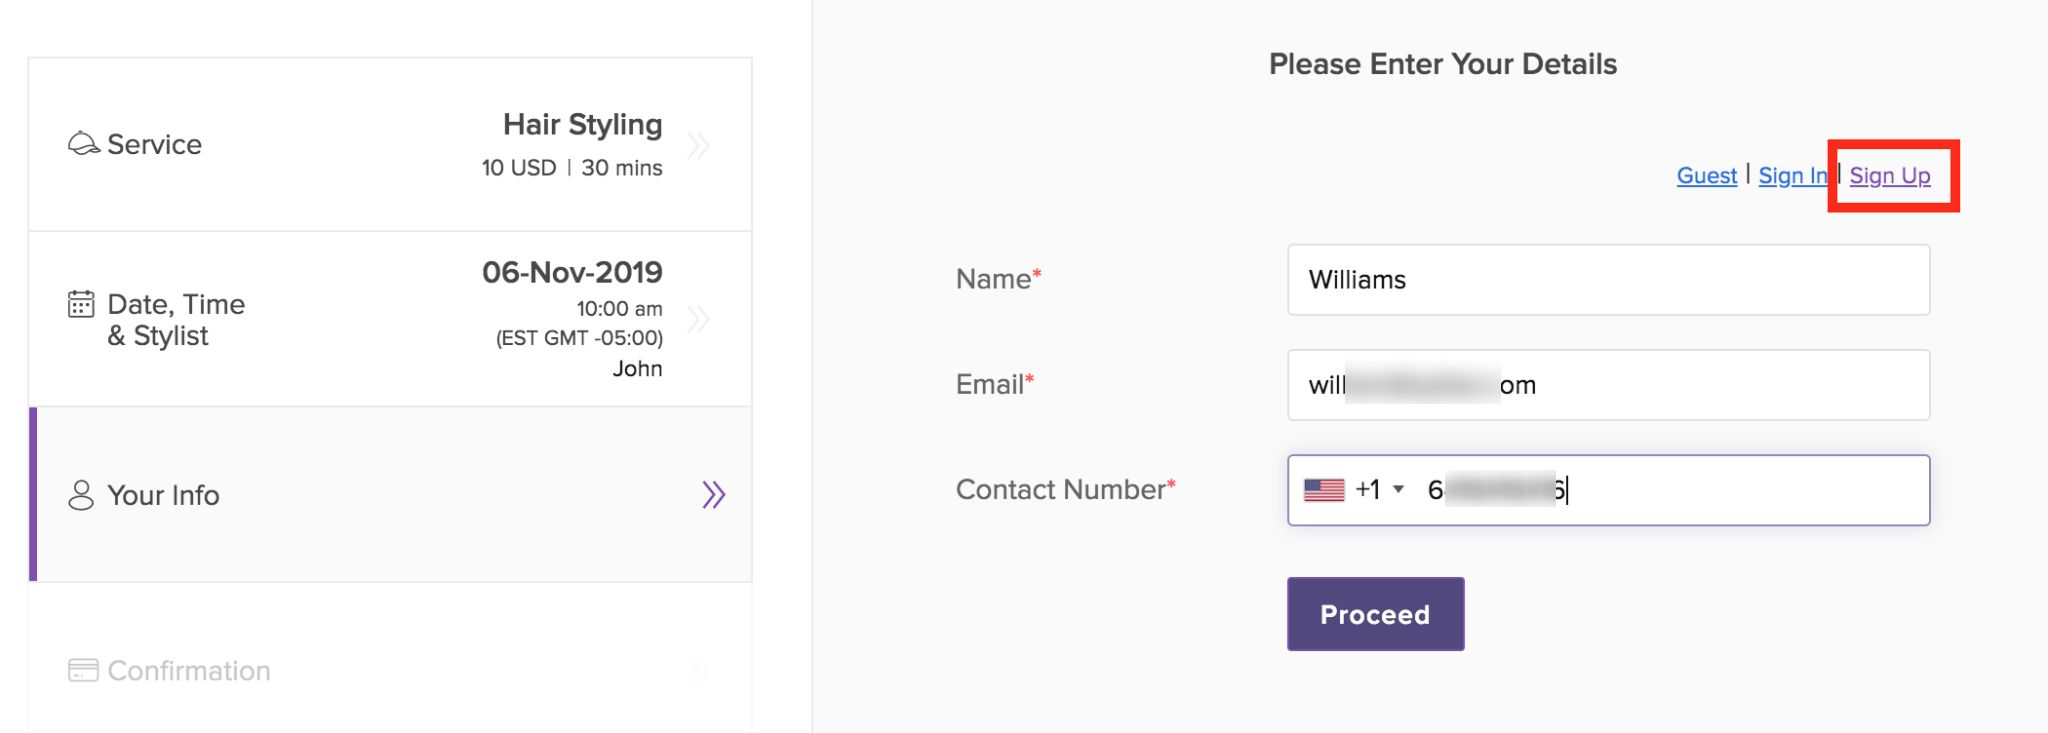The image size is (2048, 733).
Task: Click the Sign Up link
Action: tap(1889, 176)
